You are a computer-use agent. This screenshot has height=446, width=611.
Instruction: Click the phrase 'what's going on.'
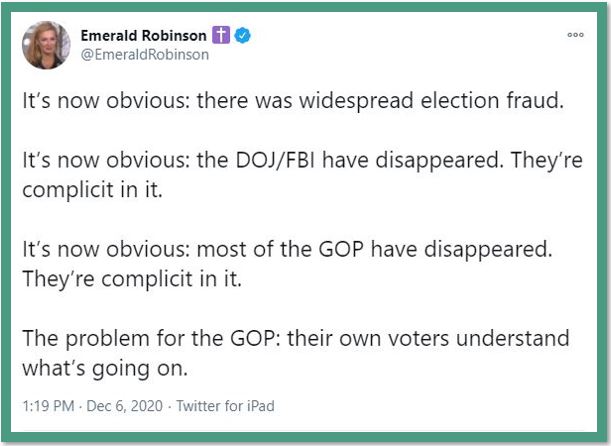pos(105,368)
